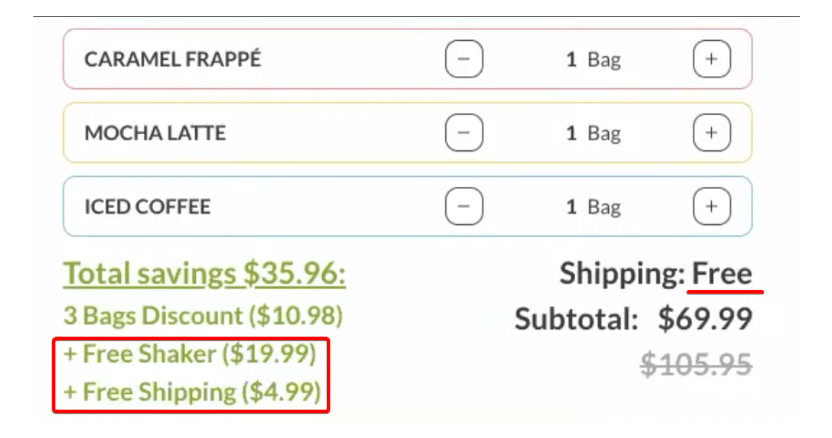Screen dimensions: 832x438
Task: Click the Subtotal $69.99 amount
Action: [705, 319]
